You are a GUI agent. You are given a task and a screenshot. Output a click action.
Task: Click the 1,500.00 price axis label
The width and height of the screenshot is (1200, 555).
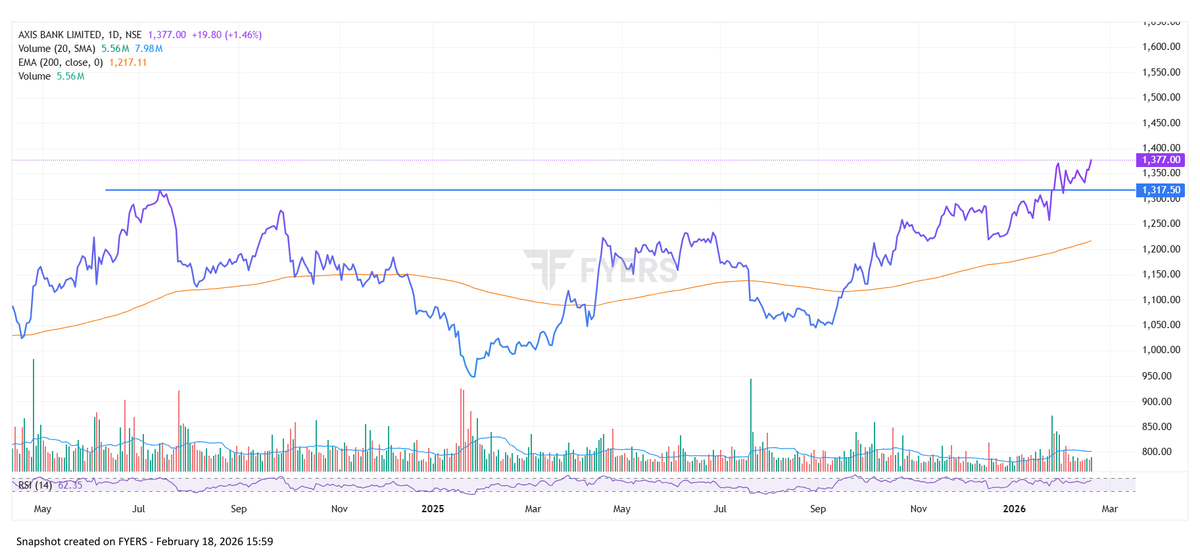point(1162,98)
